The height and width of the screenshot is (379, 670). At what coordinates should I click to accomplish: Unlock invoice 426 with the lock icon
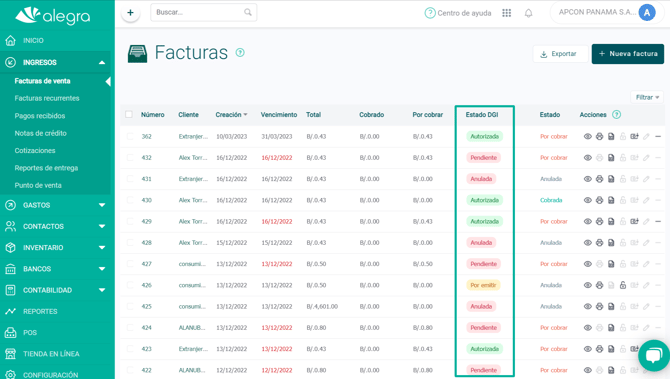coord(623,285)
